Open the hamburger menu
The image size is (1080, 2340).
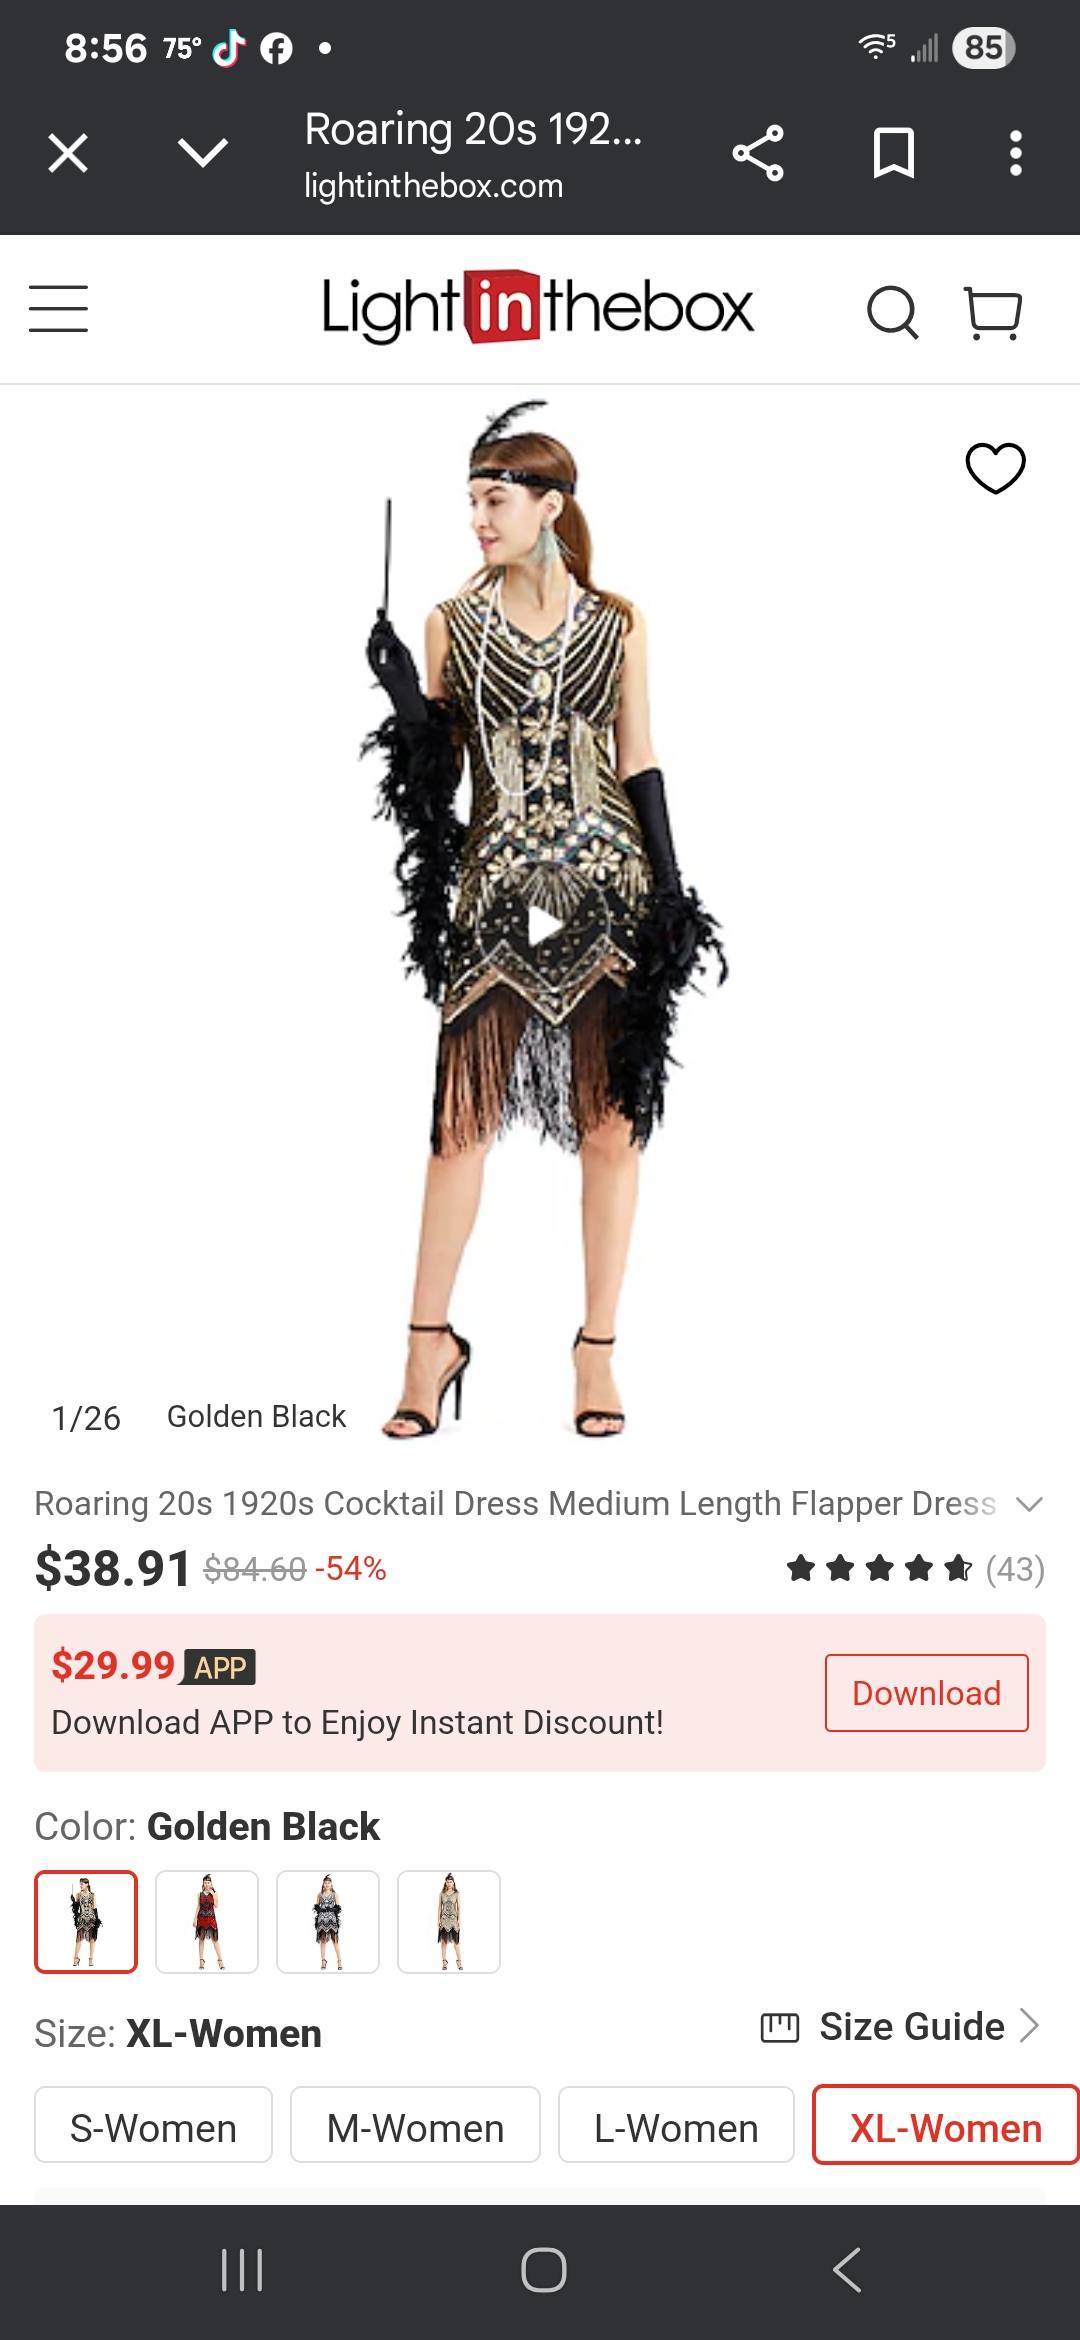(58, 308)
